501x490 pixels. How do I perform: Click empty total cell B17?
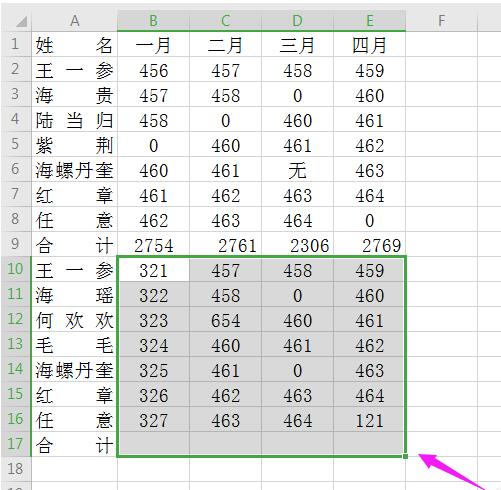click(153, 445)
